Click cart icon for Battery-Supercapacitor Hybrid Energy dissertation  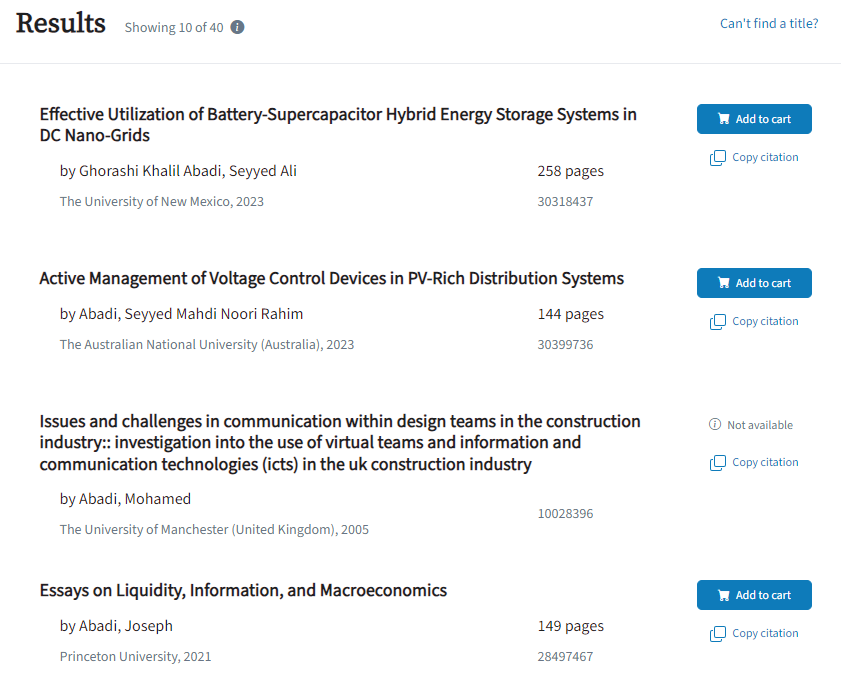point(724,119)
